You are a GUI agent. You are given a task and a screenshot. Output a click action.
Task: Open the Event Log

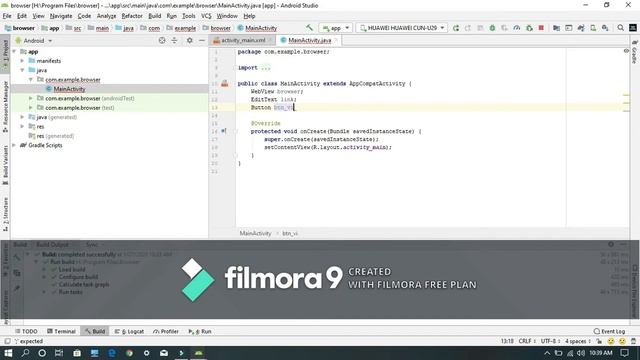(609, 331)
